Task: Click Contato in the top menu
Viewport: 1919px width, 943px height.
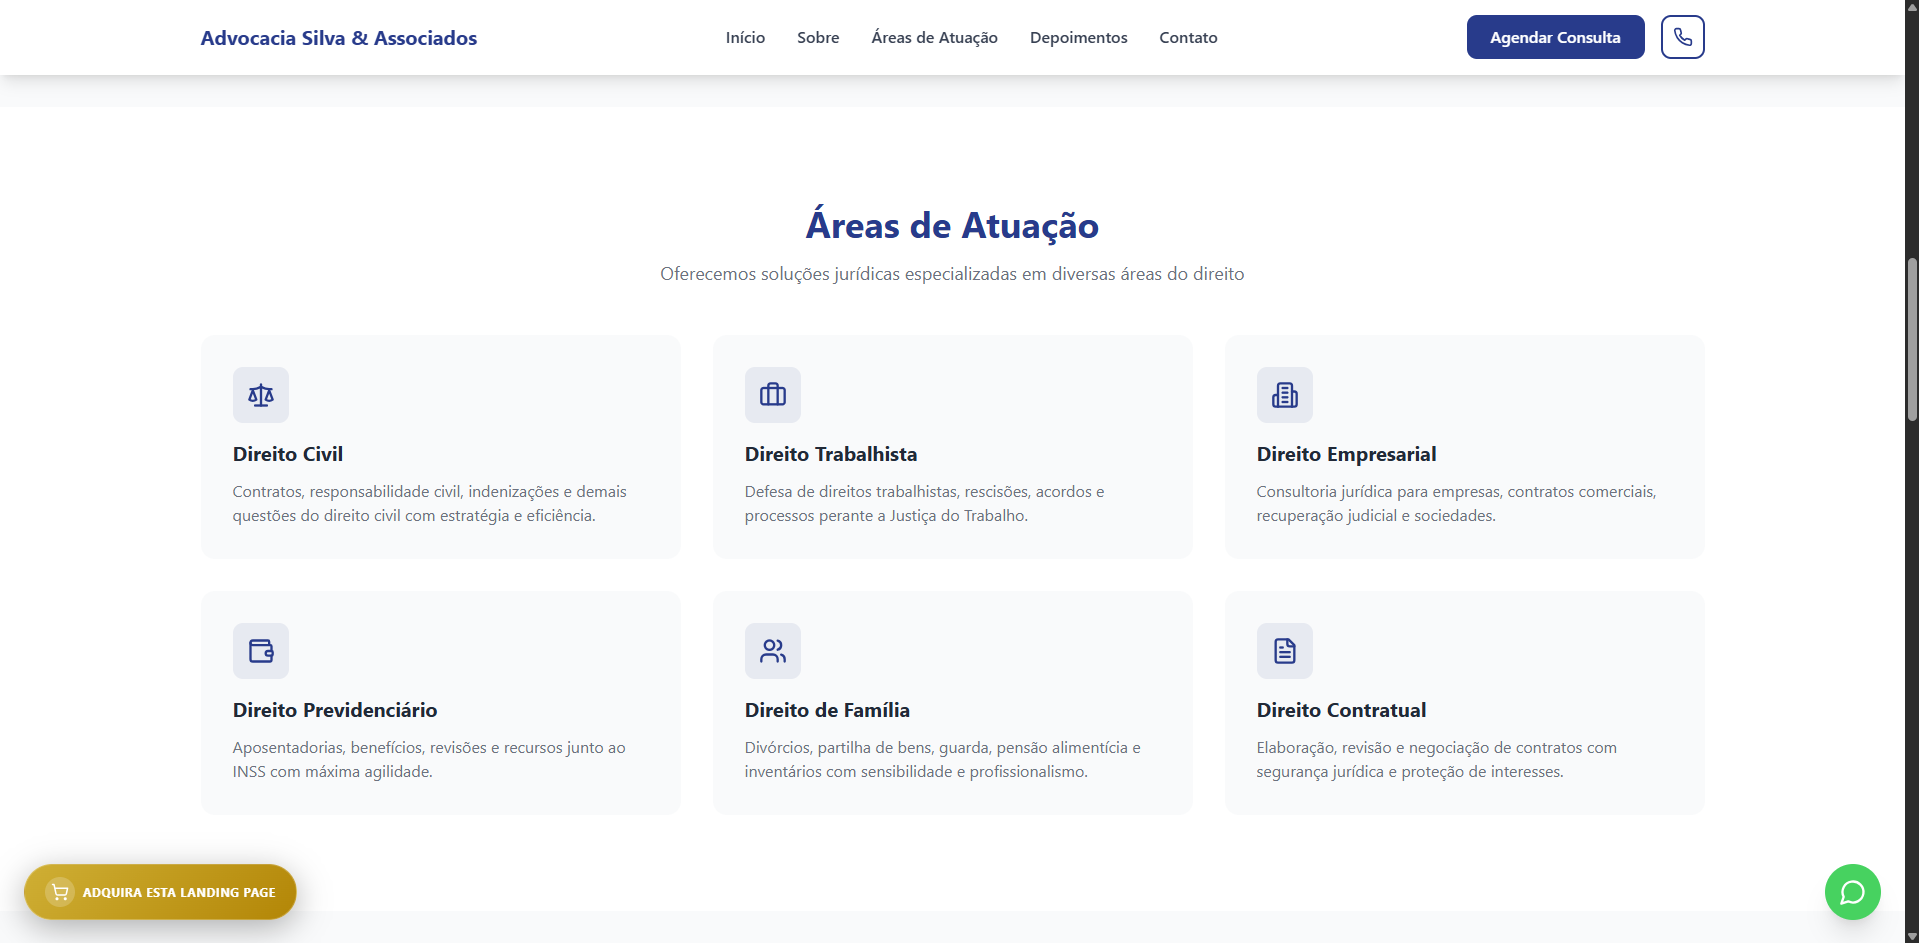Action: click(1188, 37)
